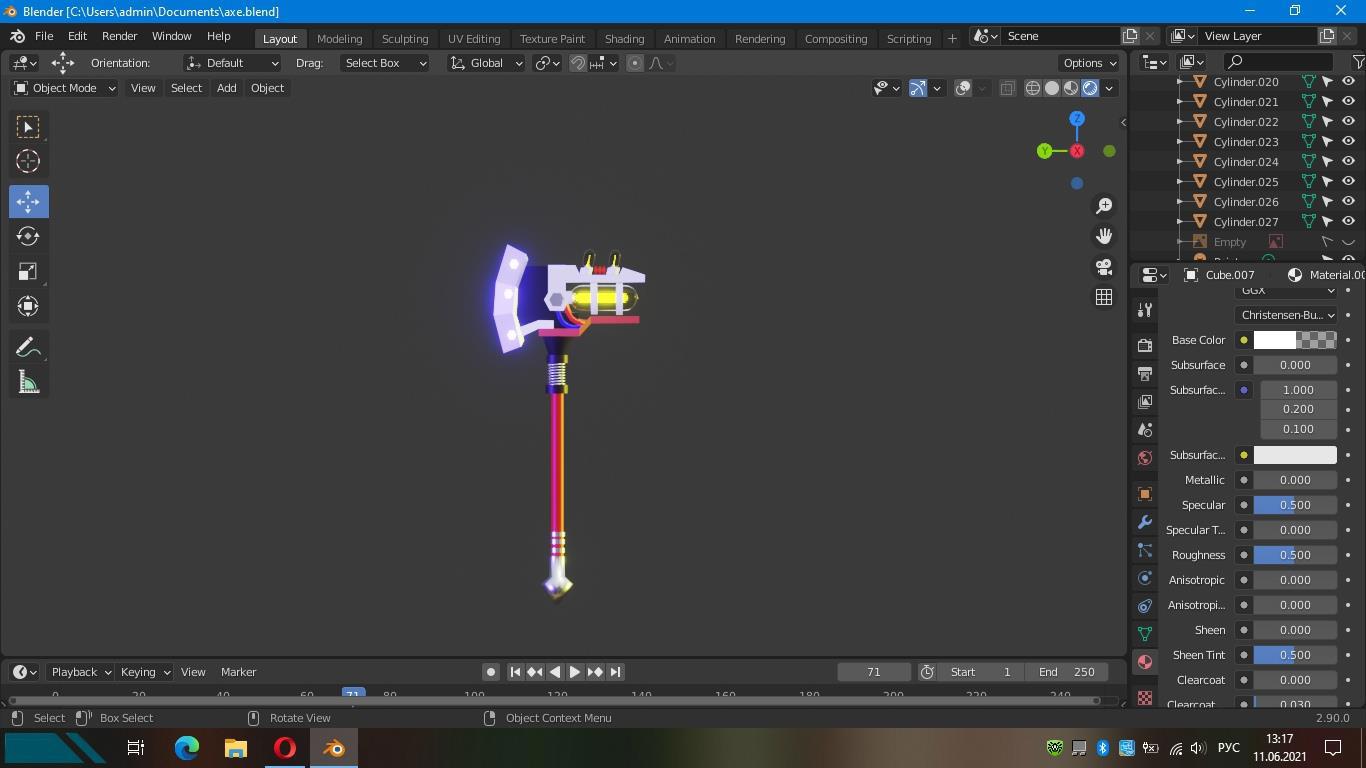Toggle auto keying record button
The height and width of the screenshot is (768, 1366).
pos(490,672)
